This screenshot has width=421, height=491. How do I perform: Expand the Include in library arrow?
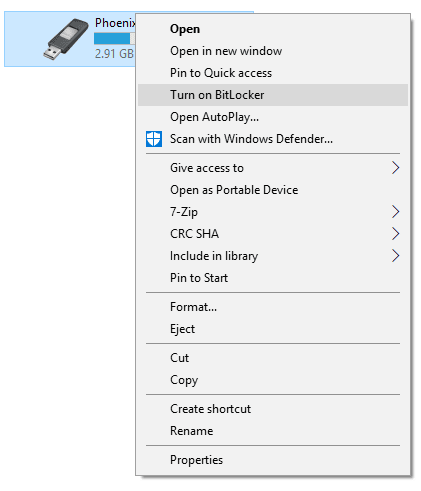coord(395,256)
